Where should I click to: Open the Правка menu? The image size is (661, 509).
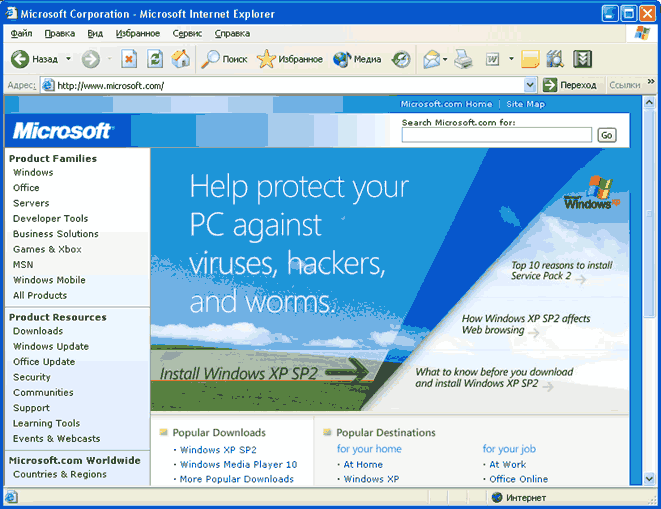(59, 33)
